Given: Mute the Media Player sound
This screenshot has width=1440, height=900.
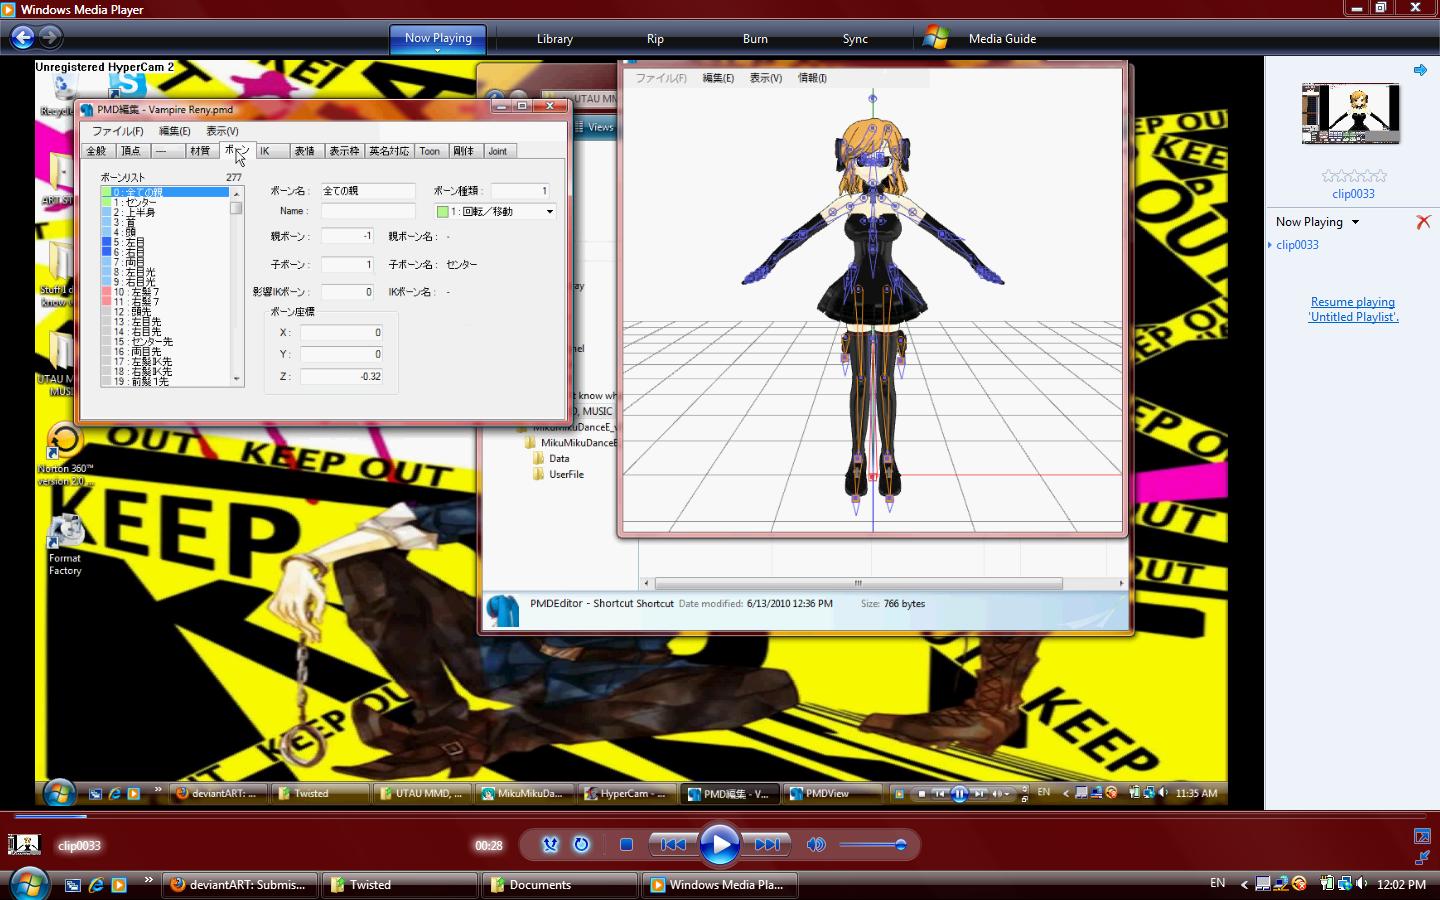Looking at the screenshot, I should pos(816,844).
